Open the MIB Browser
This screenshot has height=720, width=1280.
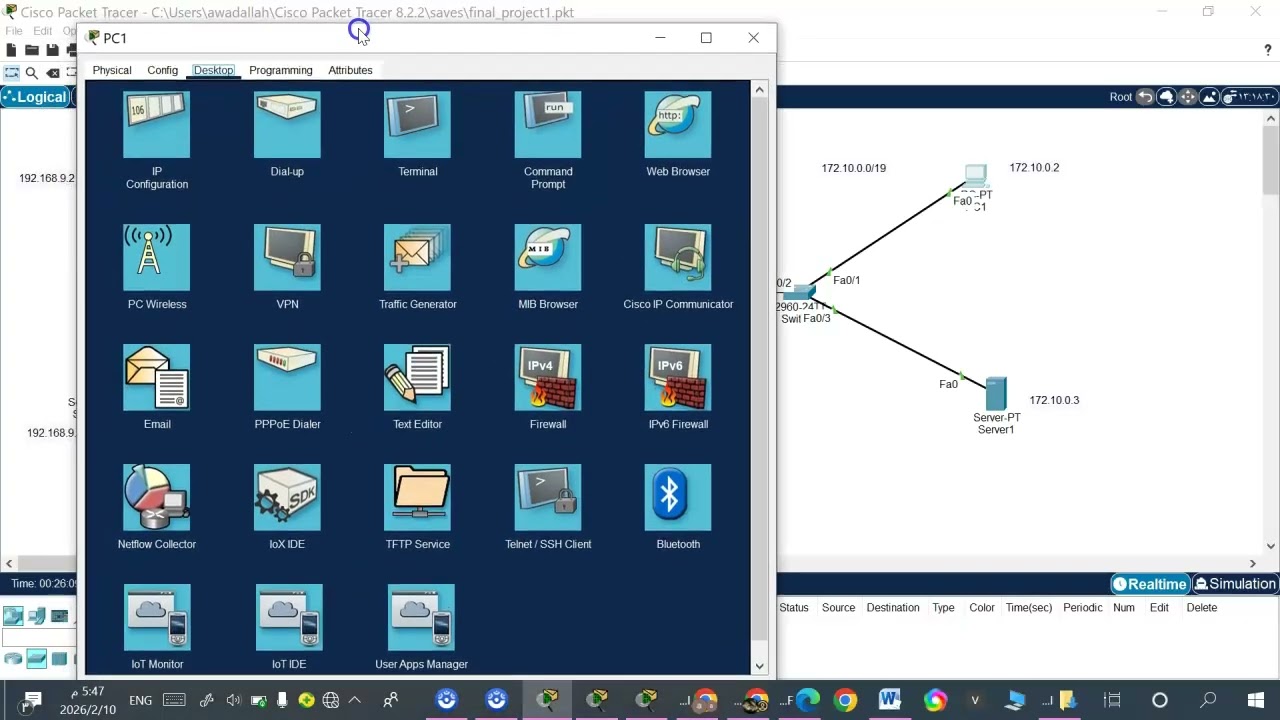pos(548,257)
